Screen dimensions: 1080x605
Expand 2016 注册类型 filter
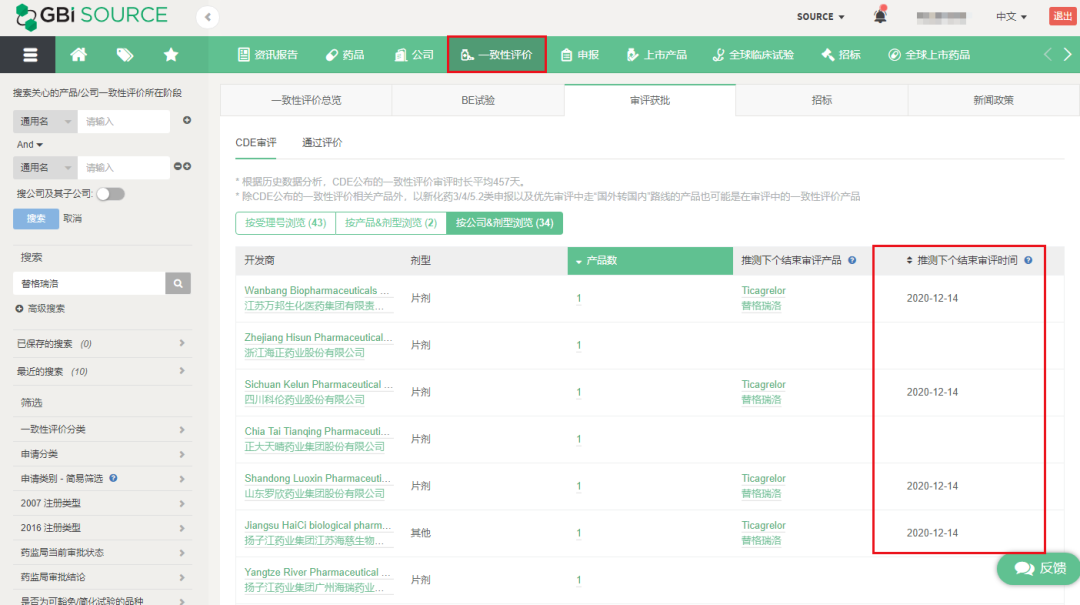(101, 528)
